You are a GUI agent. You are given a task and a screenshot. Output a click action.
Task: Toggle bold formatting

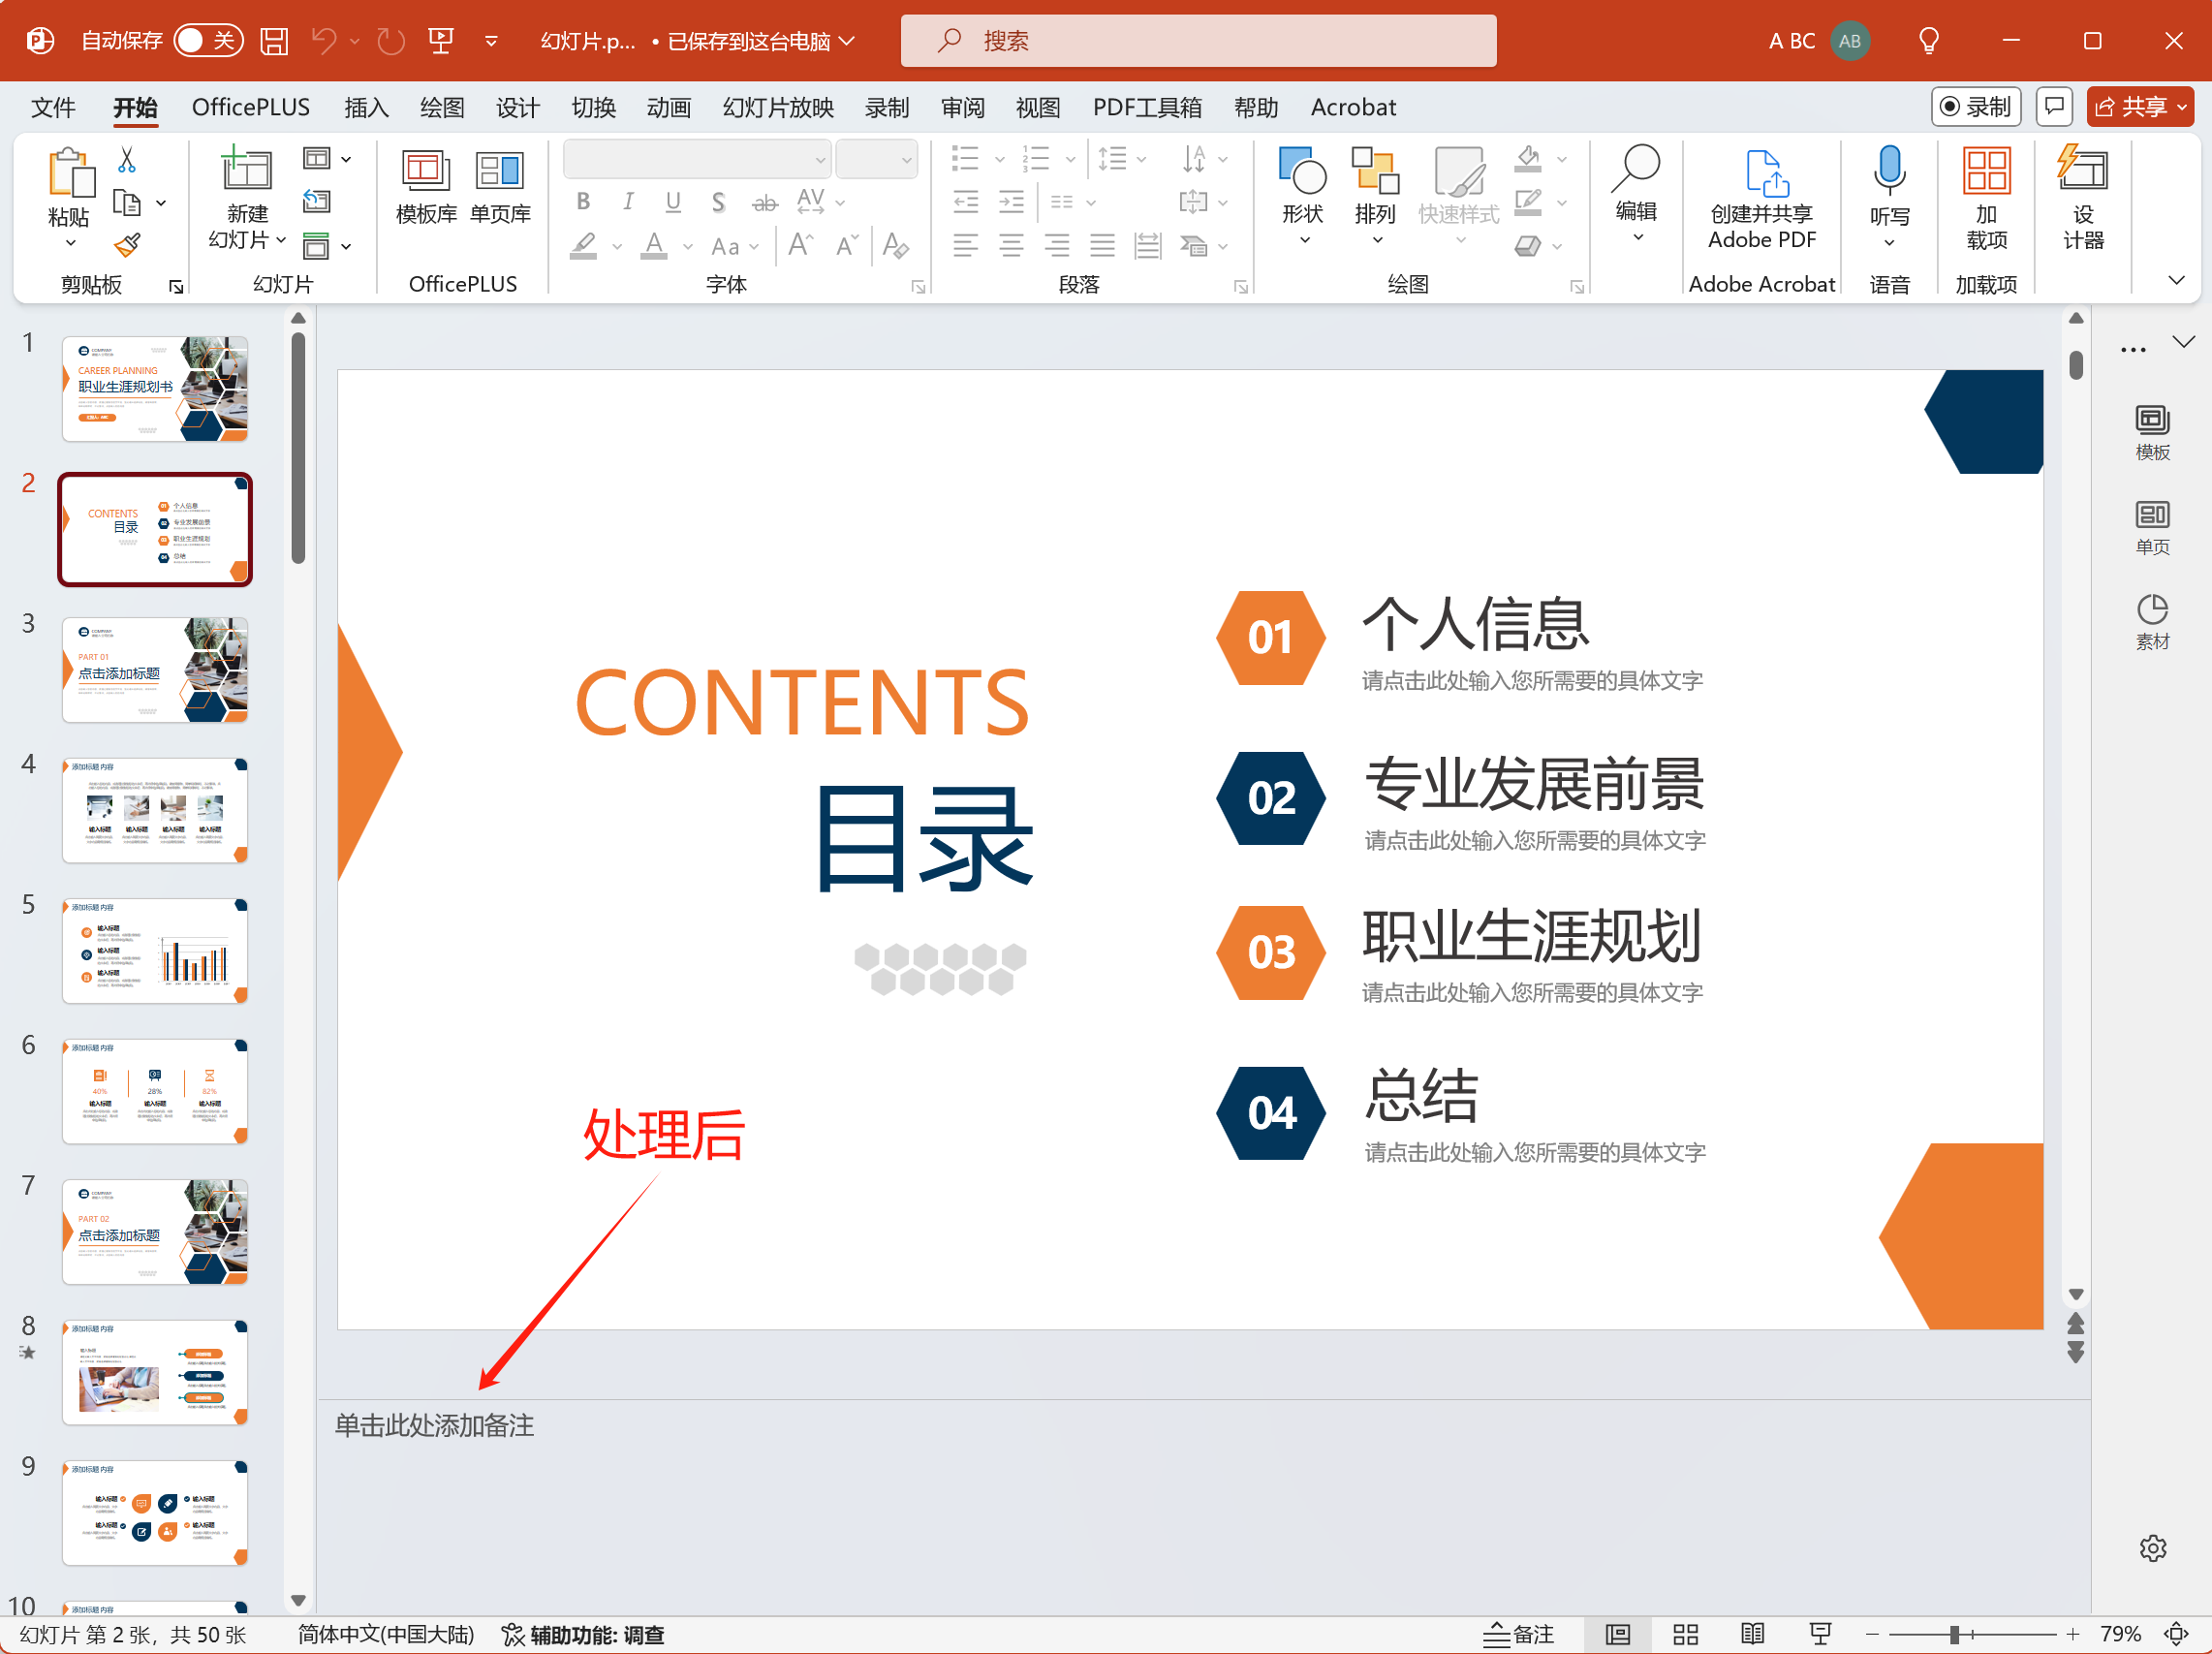tap(583, 201)
